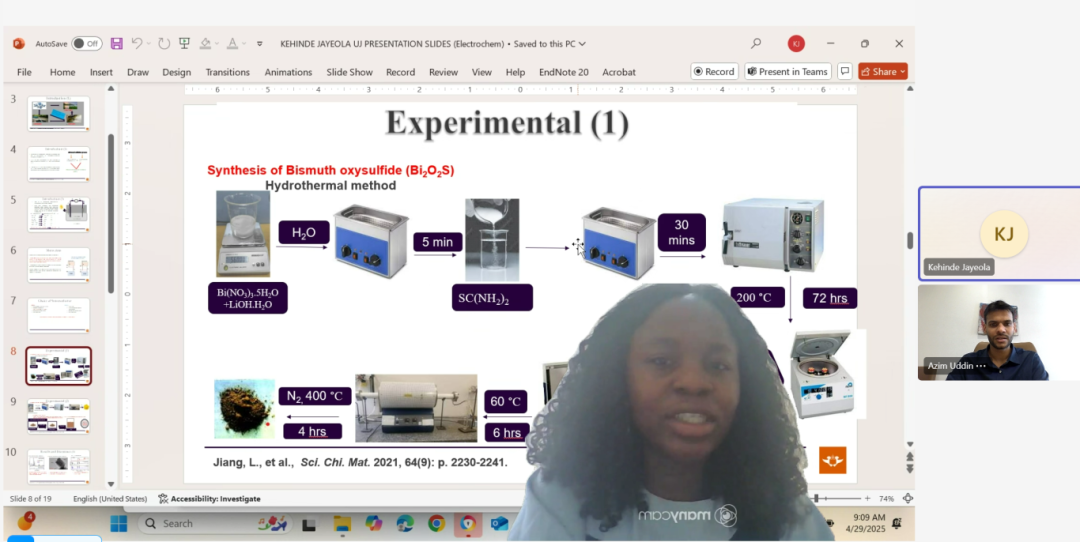Image resolution: width=1080 pixels, height=542 pixels.
Task: Open the Transitions ribbon tab
Action: click(x=227, y=72)
